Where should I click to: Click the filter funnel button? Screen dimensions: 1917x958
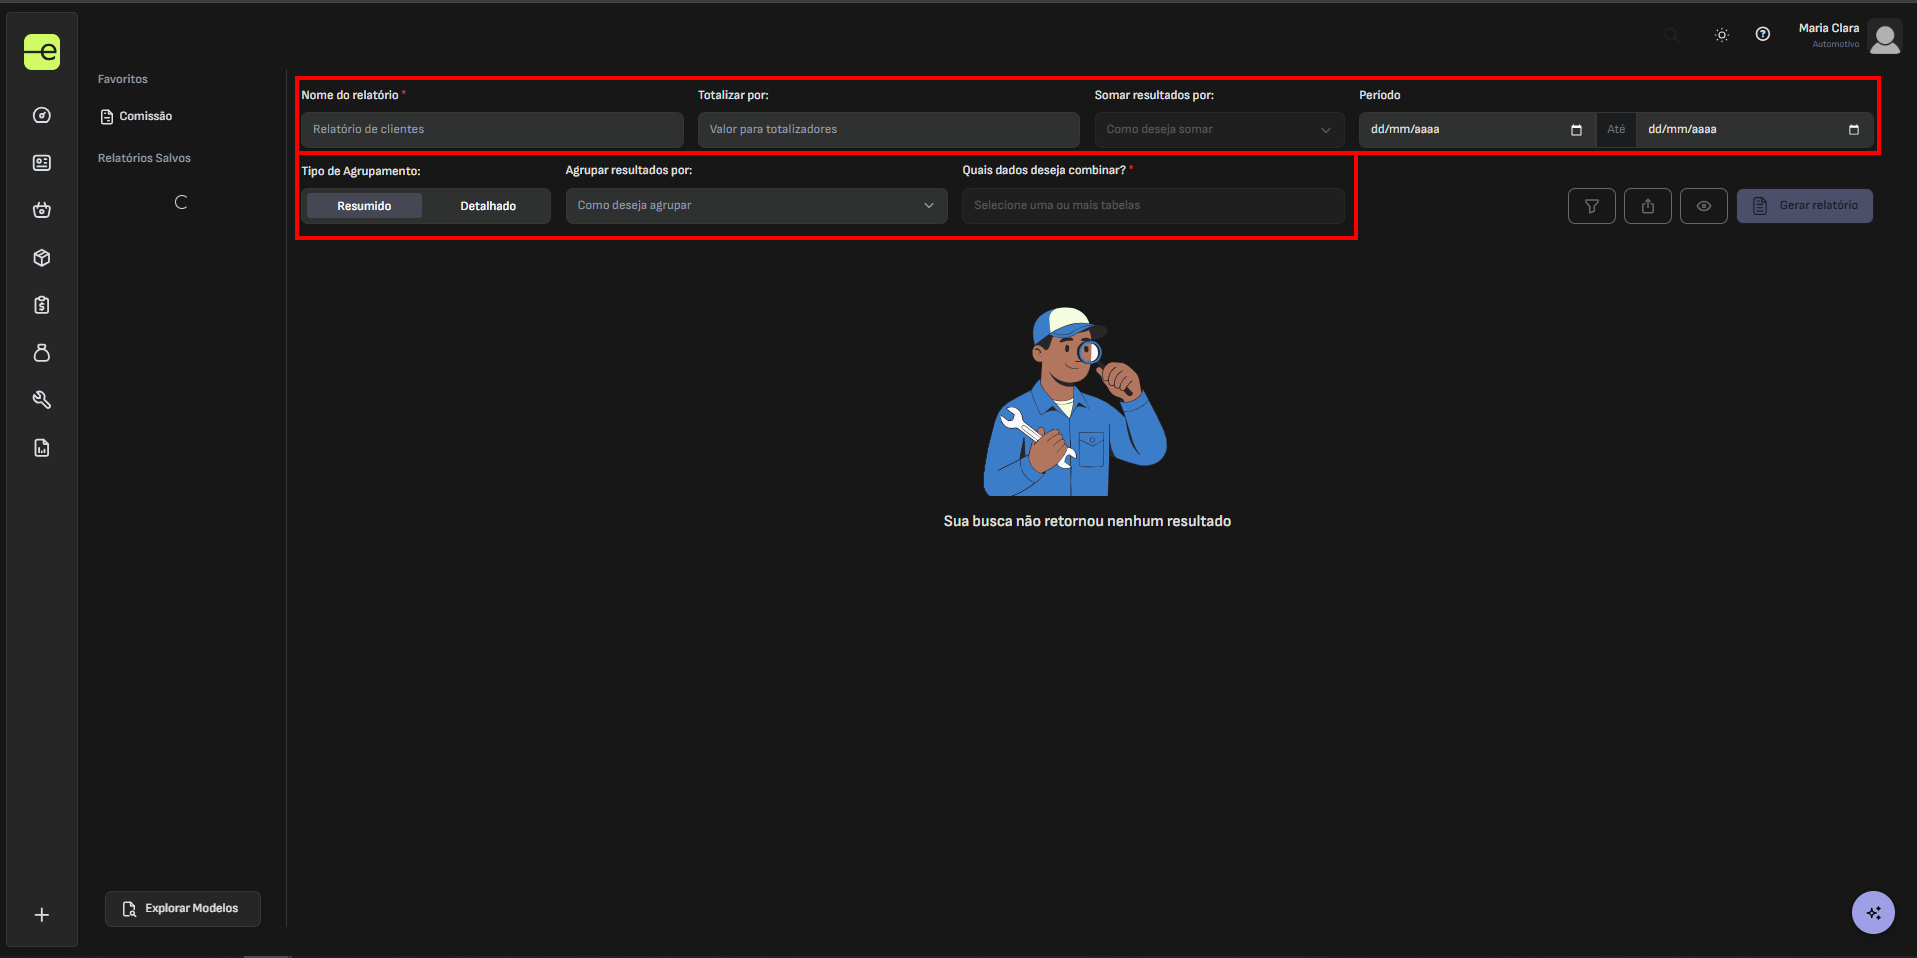point(1591,206)
